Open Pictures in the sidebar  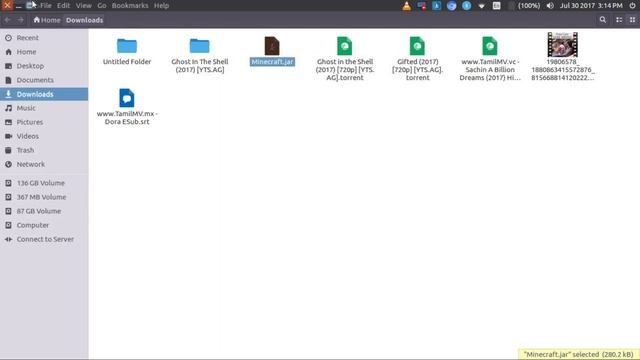[44, 122]
